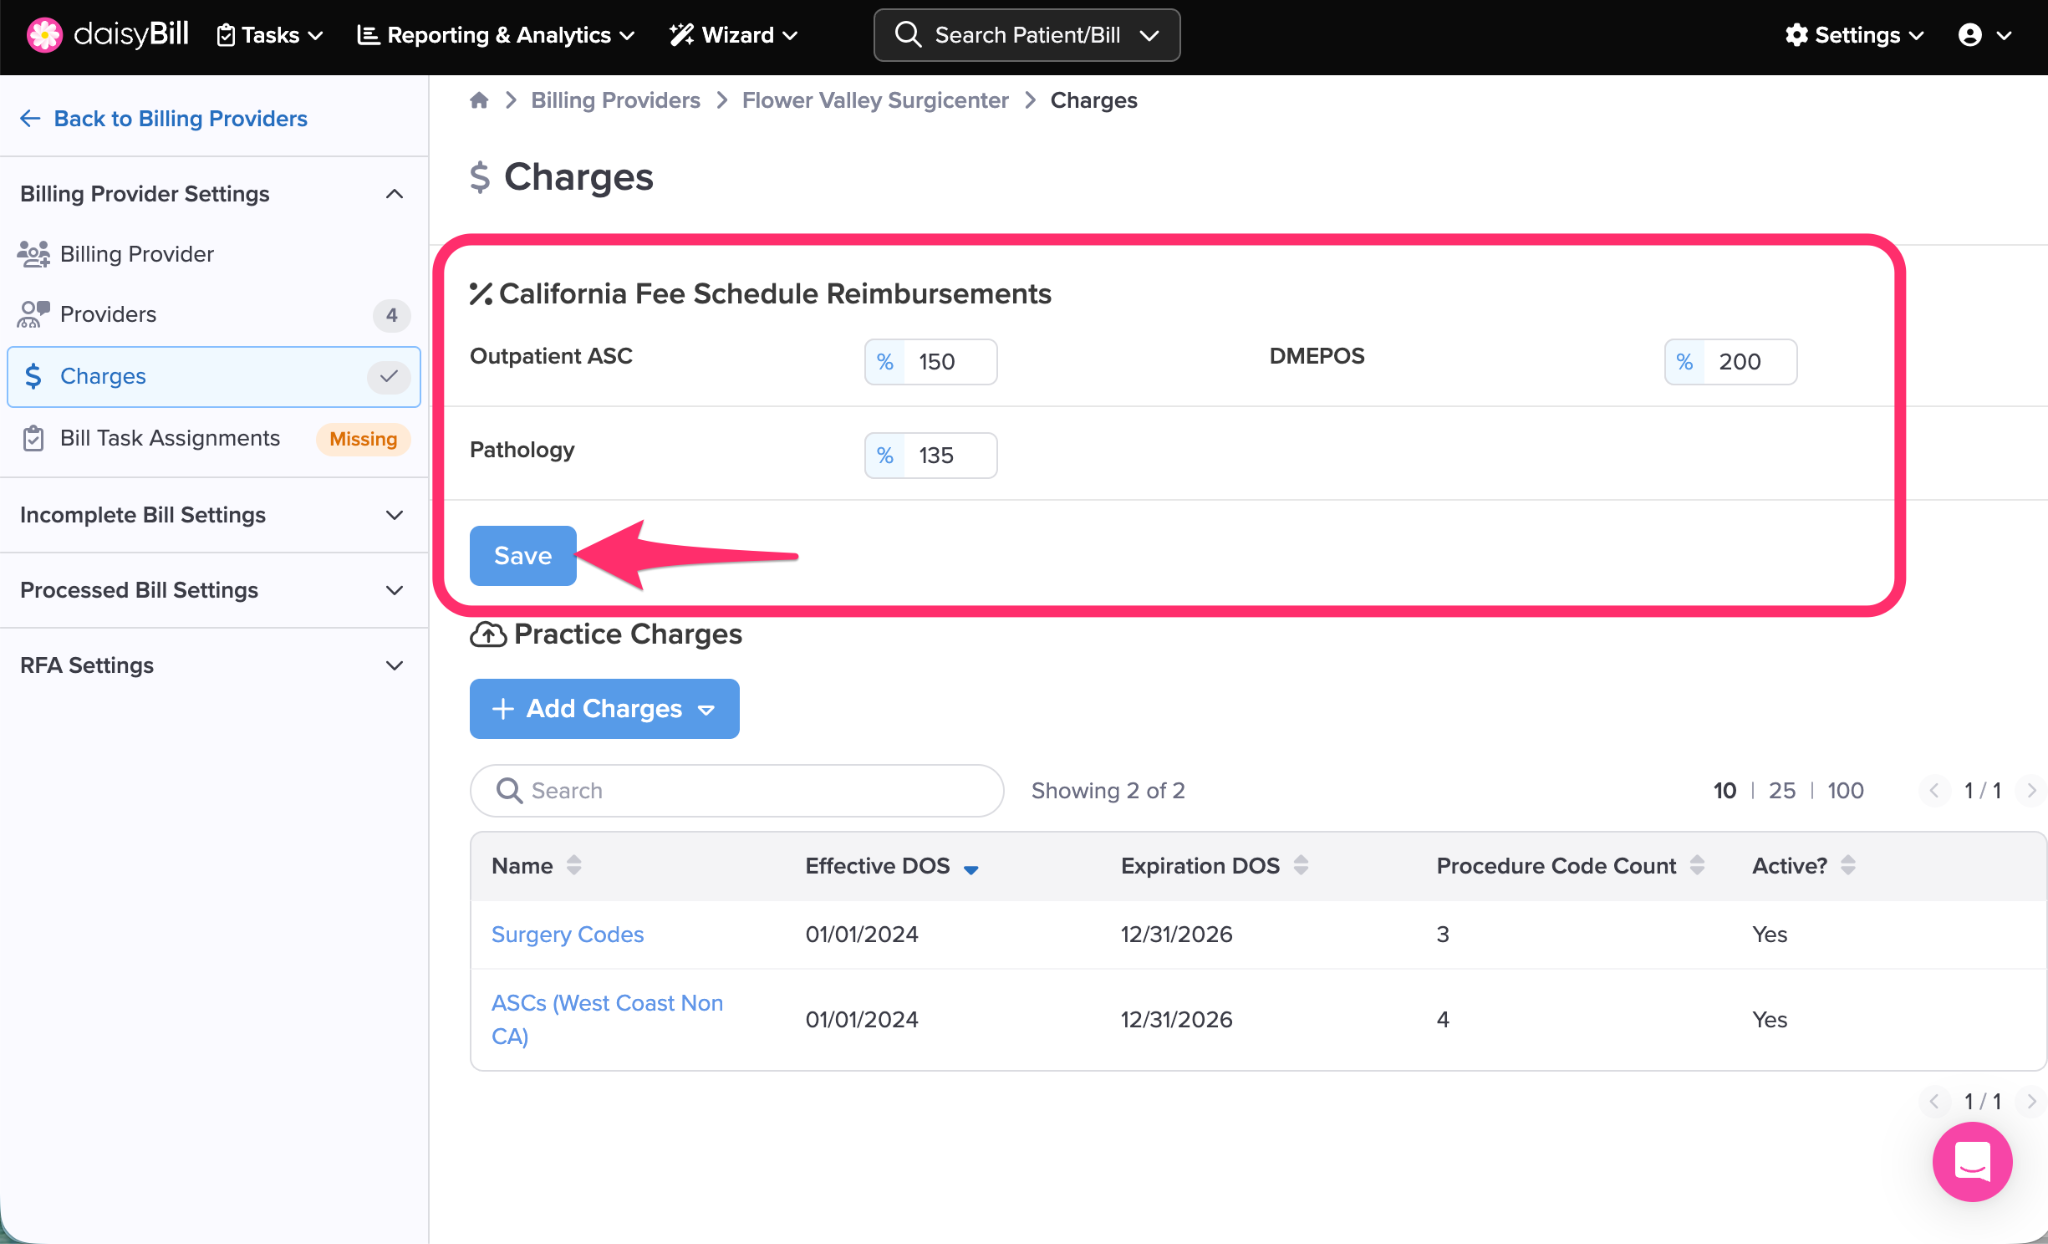
Task: Open the pink chat support bubble
Action: click(x=1971, y=1162)
